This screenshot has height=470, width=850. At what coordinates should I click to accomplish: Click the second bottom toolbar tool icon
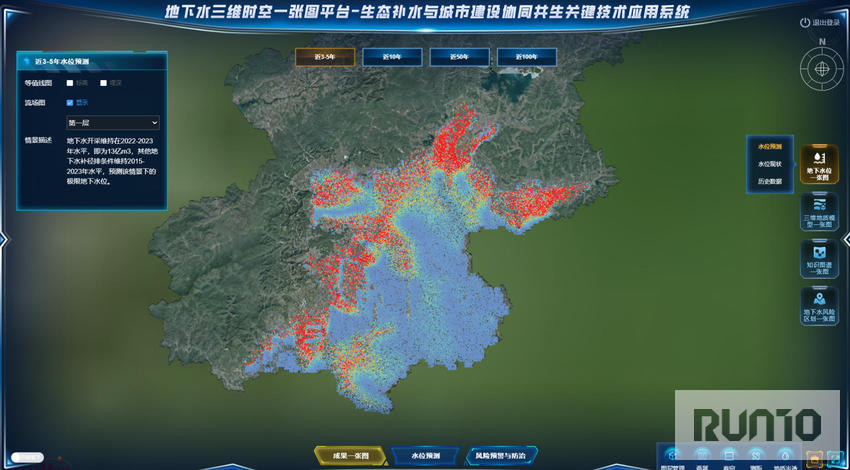(x=702, y=455)
